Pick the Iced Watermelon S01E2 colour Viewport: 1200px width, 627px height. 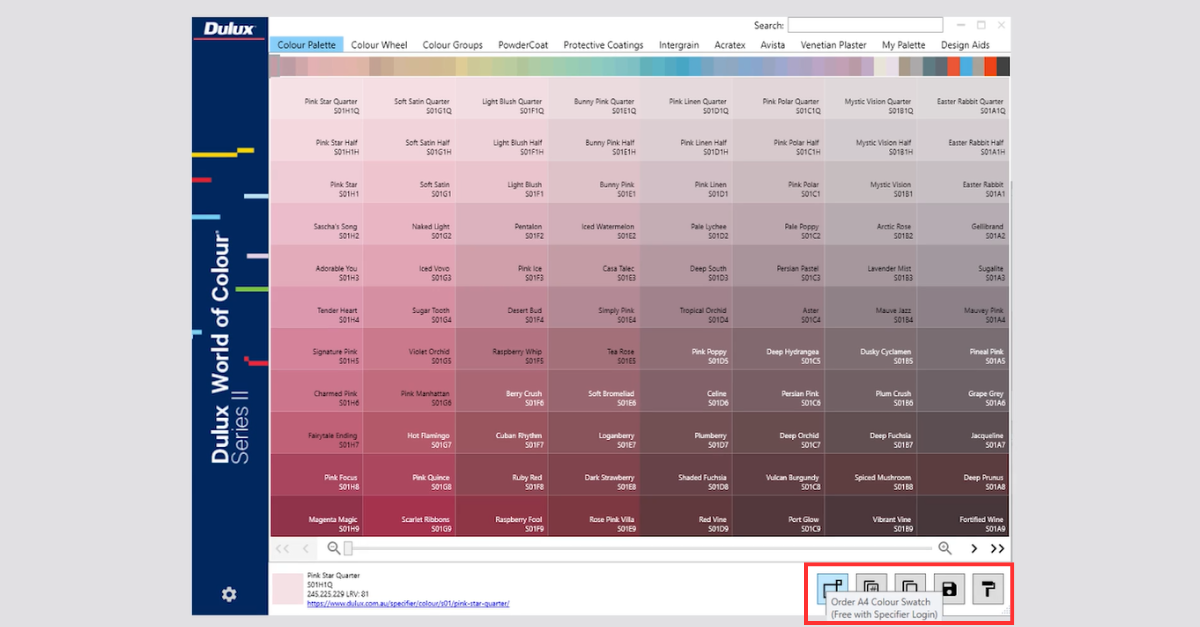point(593,224)
